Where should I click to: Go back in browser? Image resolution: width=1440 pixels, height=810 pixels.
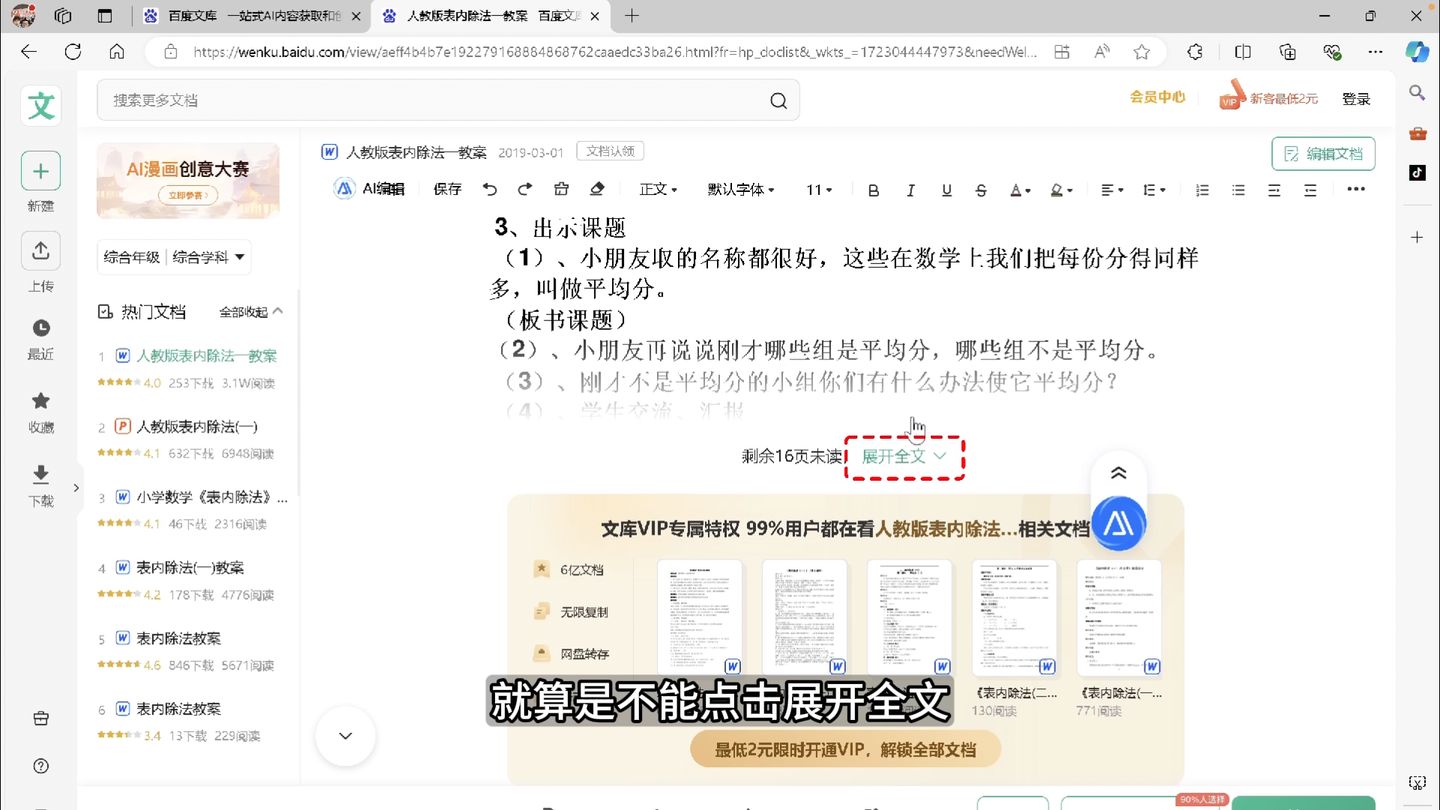[x=28, y=52]
